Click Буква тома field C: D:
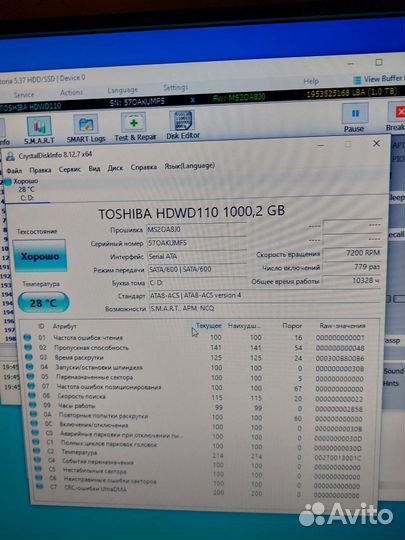Image resolution: width=405 pixels, height=540 pixels. [x=198, y=282]
